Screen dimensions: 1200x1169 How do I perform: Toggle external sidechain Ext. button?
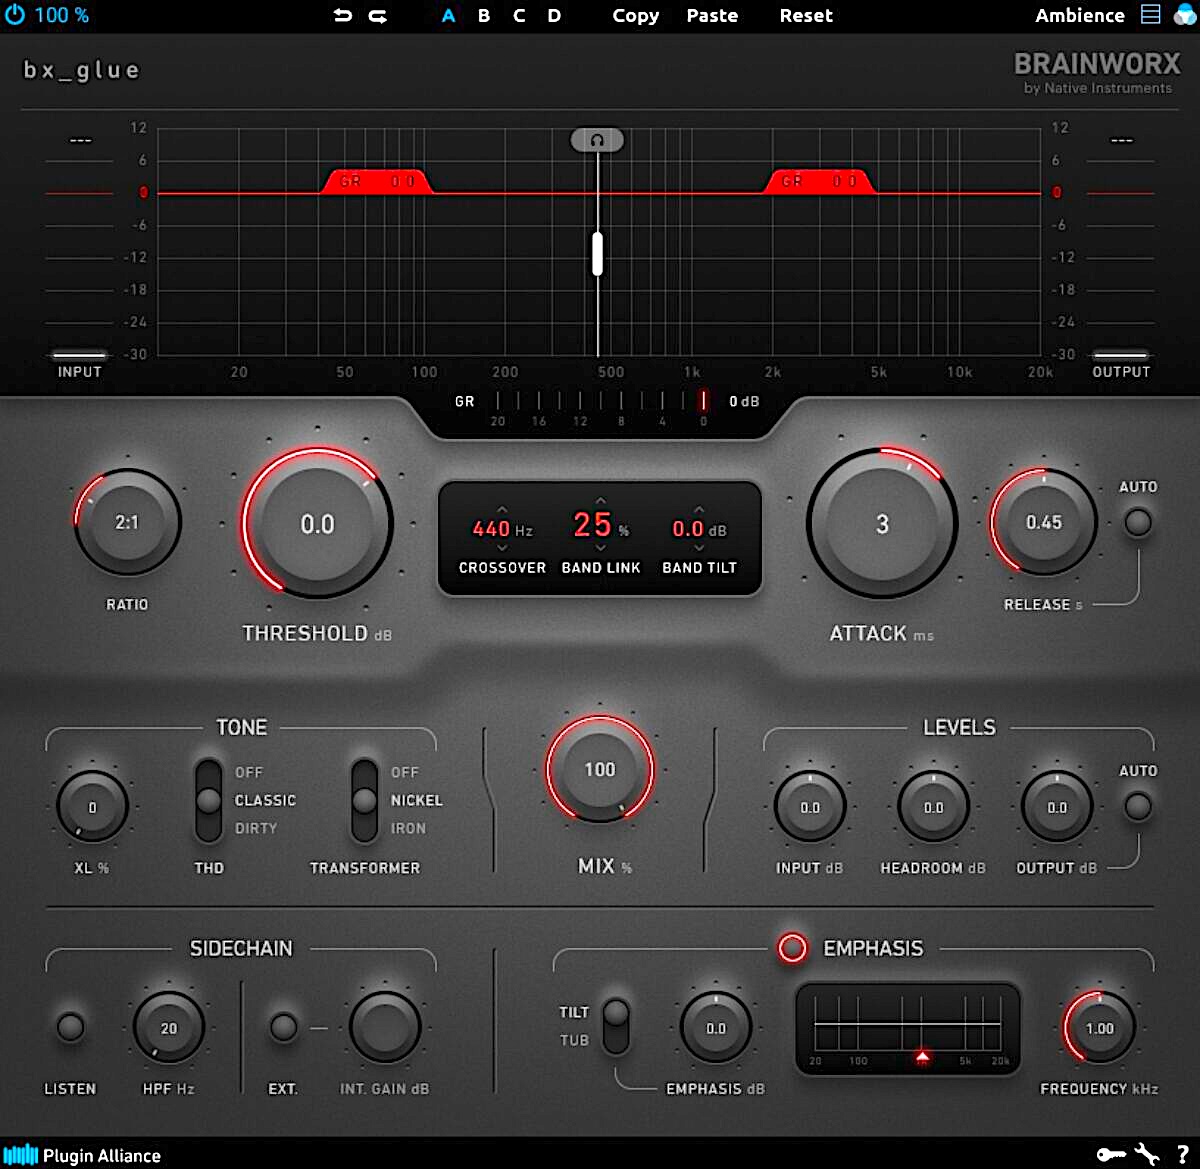click(x=284, y=1027)
